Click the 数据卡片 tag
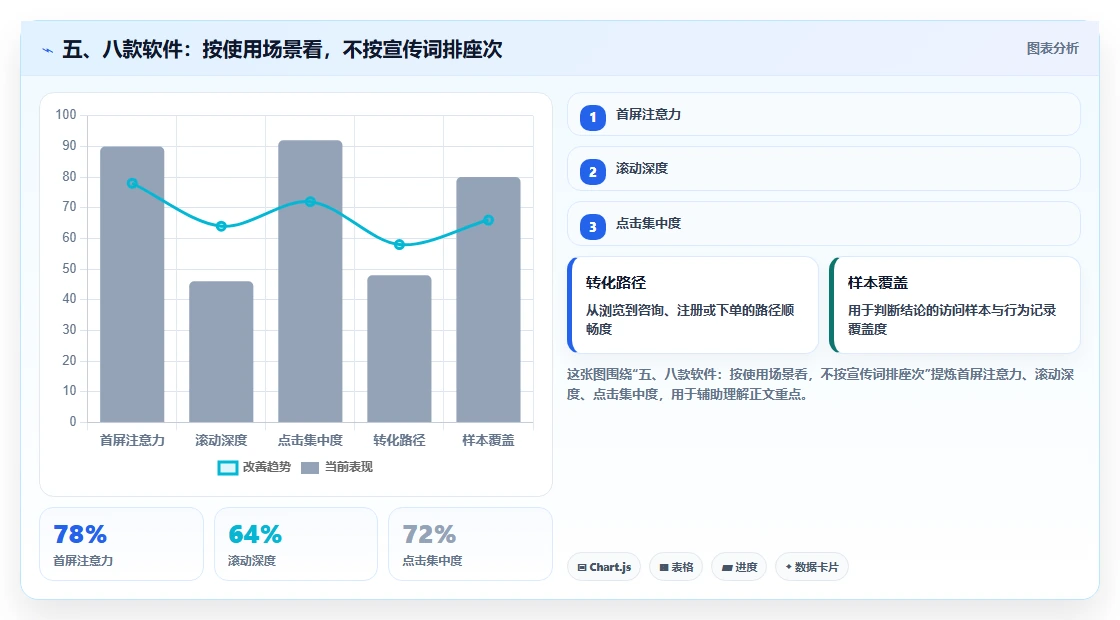This screenshot has height=620, width=1120. click(x=812, y=567)
